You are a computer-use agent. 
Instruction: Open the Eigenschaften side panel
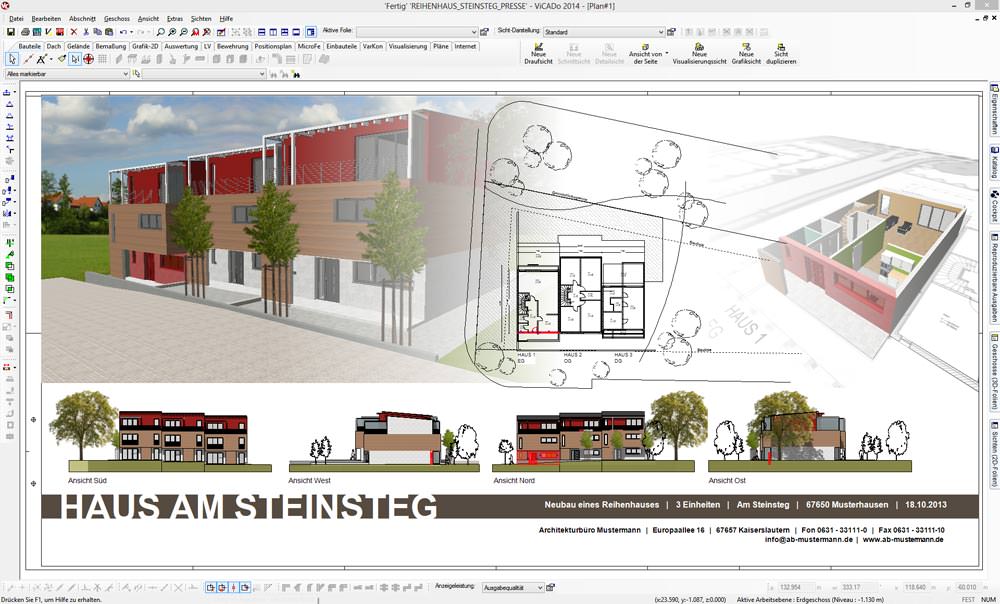994,109
